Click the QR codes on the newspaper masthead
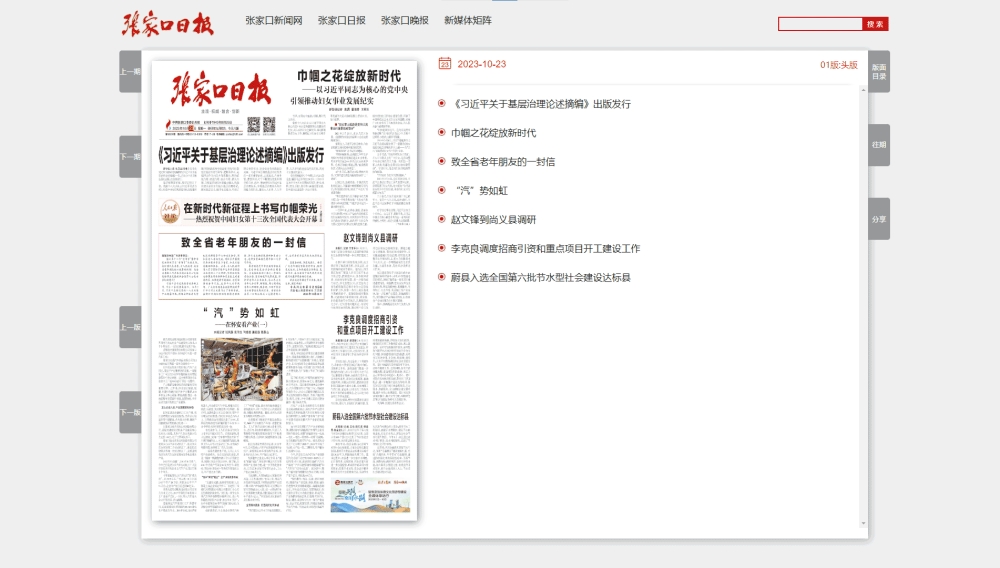 click(x=261, y=124)
